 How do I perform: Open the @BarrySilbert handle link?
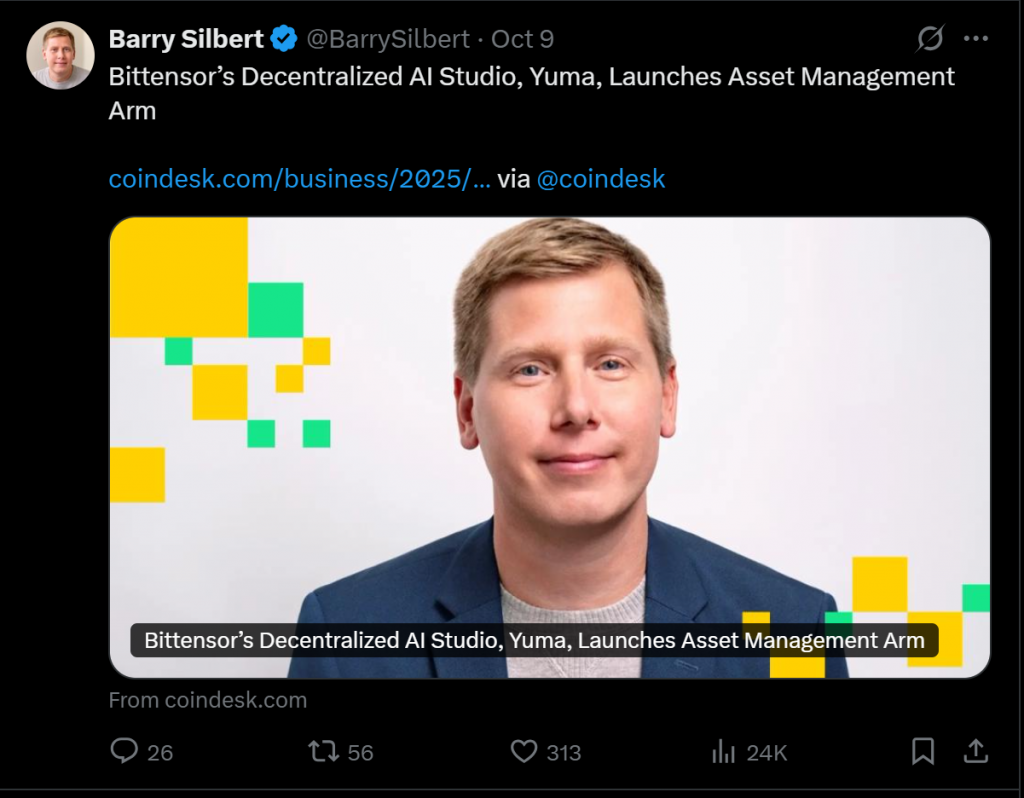click(x=387, y=39)
